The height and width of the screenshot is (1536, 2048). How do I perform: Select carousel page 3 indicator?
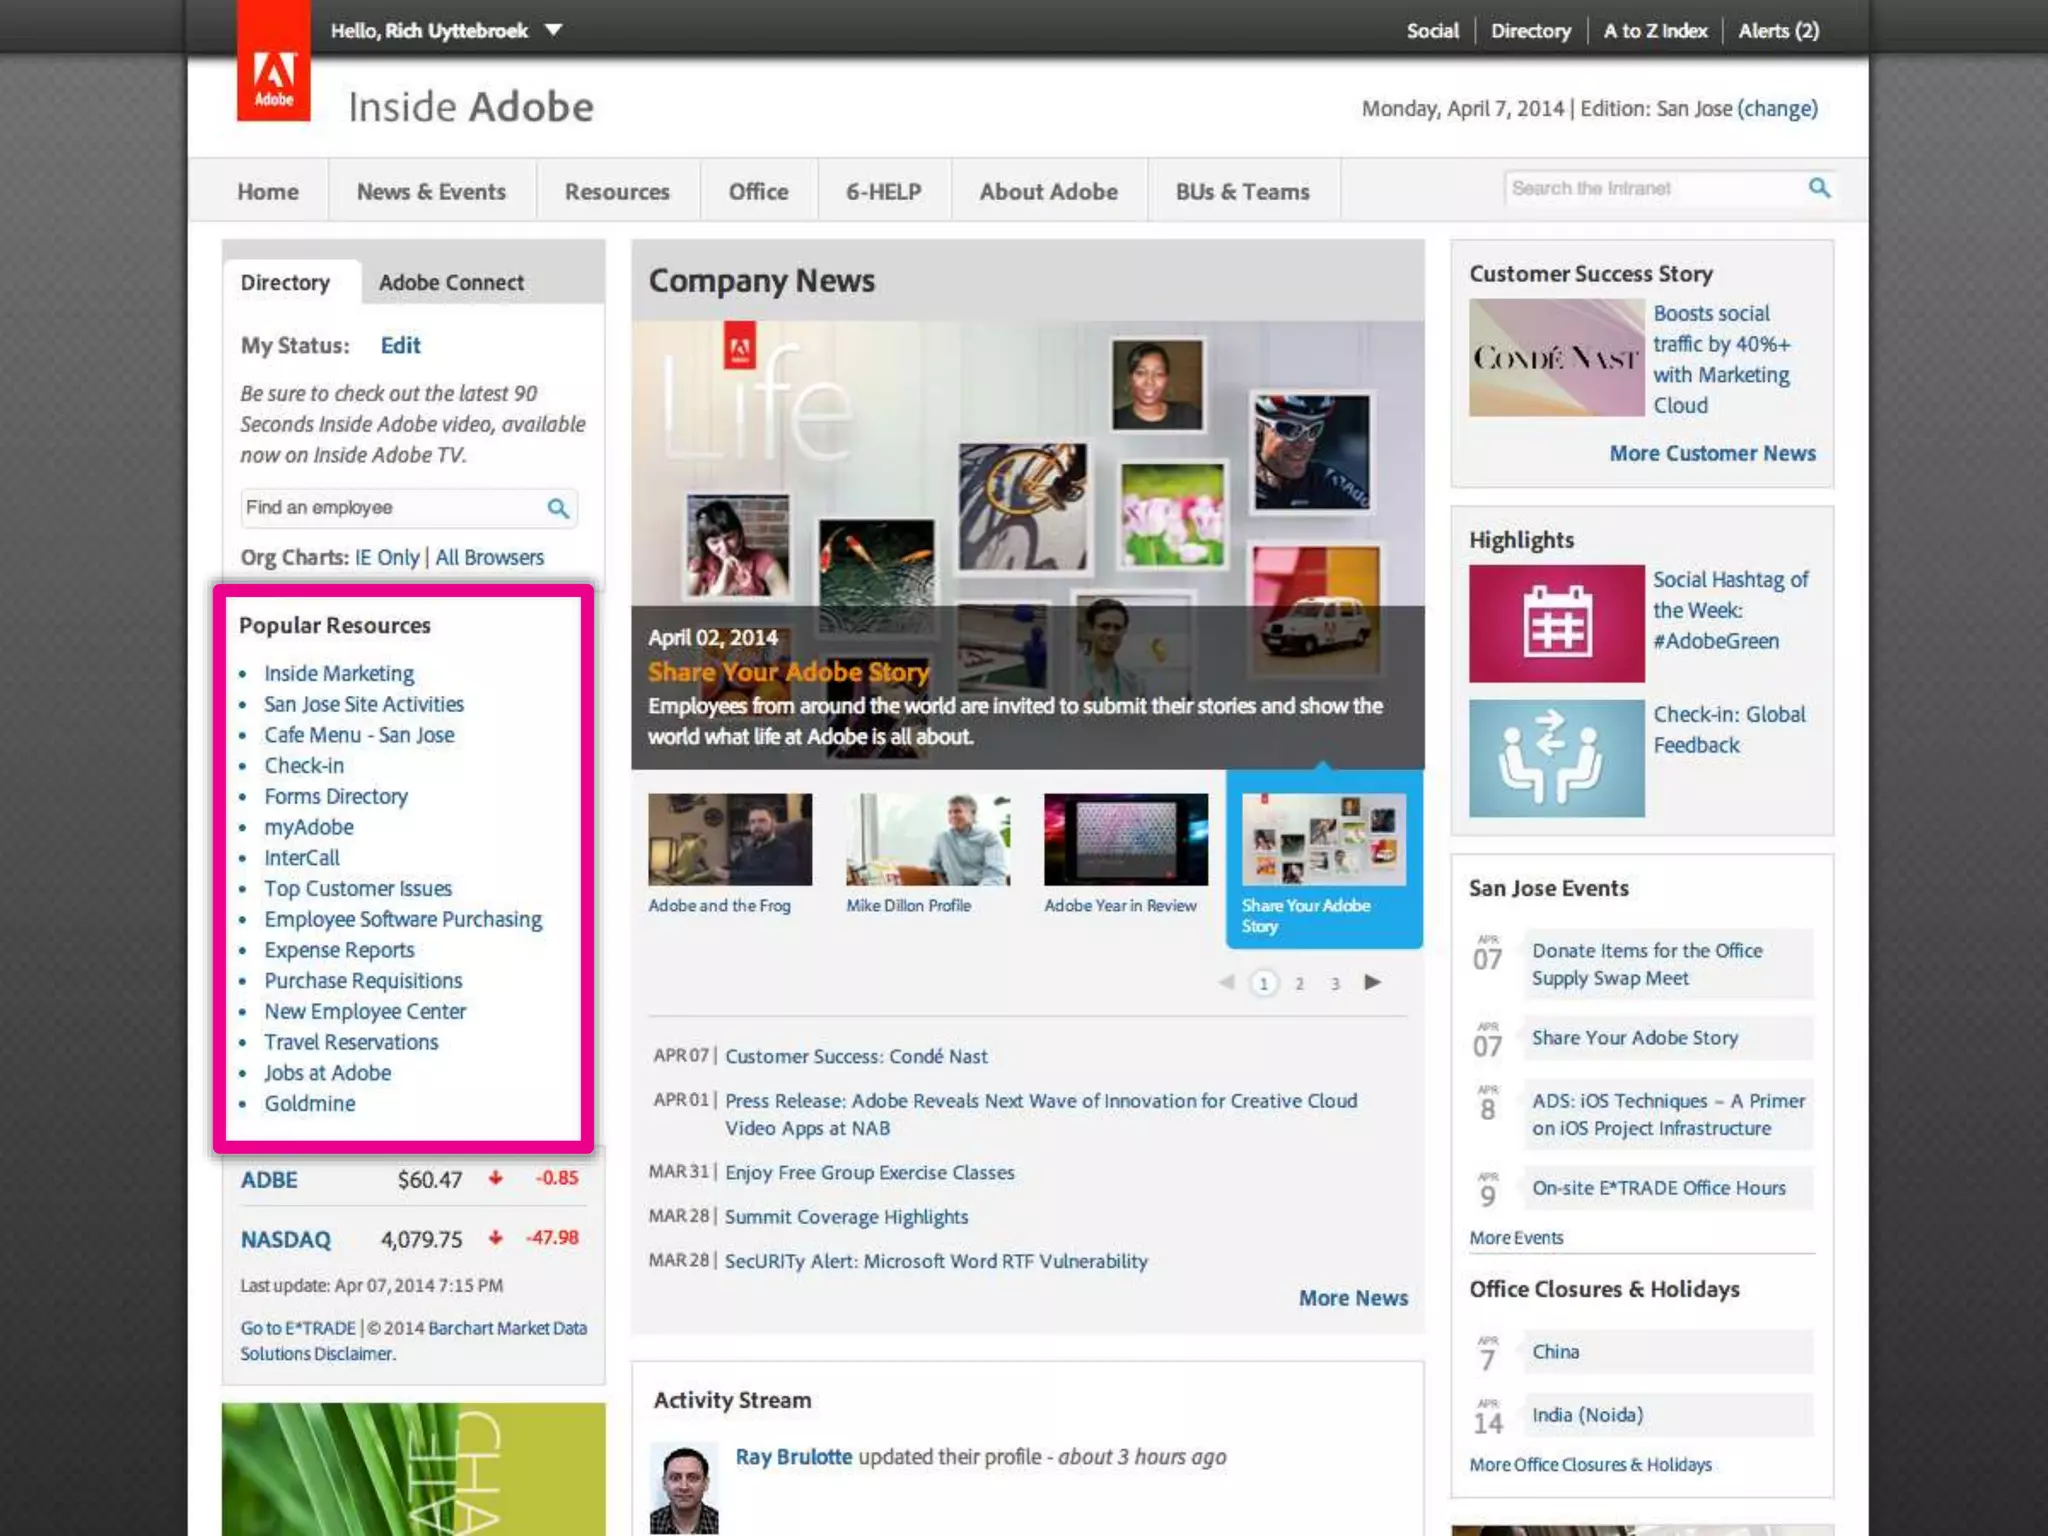click(1335, 983)
